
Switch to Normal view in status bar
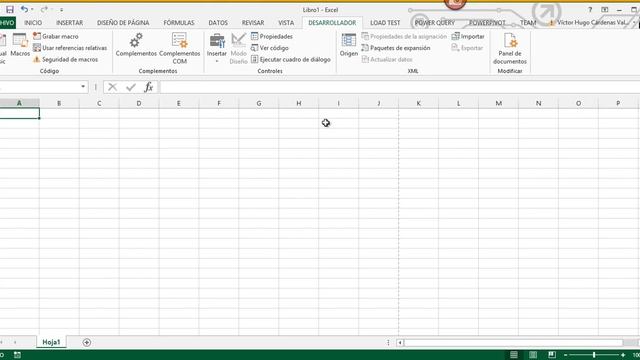click(x=514, y=355)
